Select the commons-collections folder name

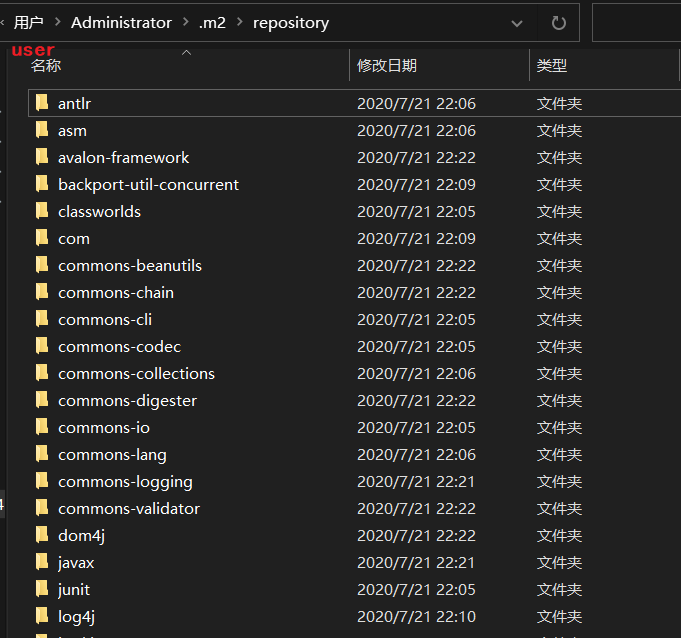pos(136,374)
